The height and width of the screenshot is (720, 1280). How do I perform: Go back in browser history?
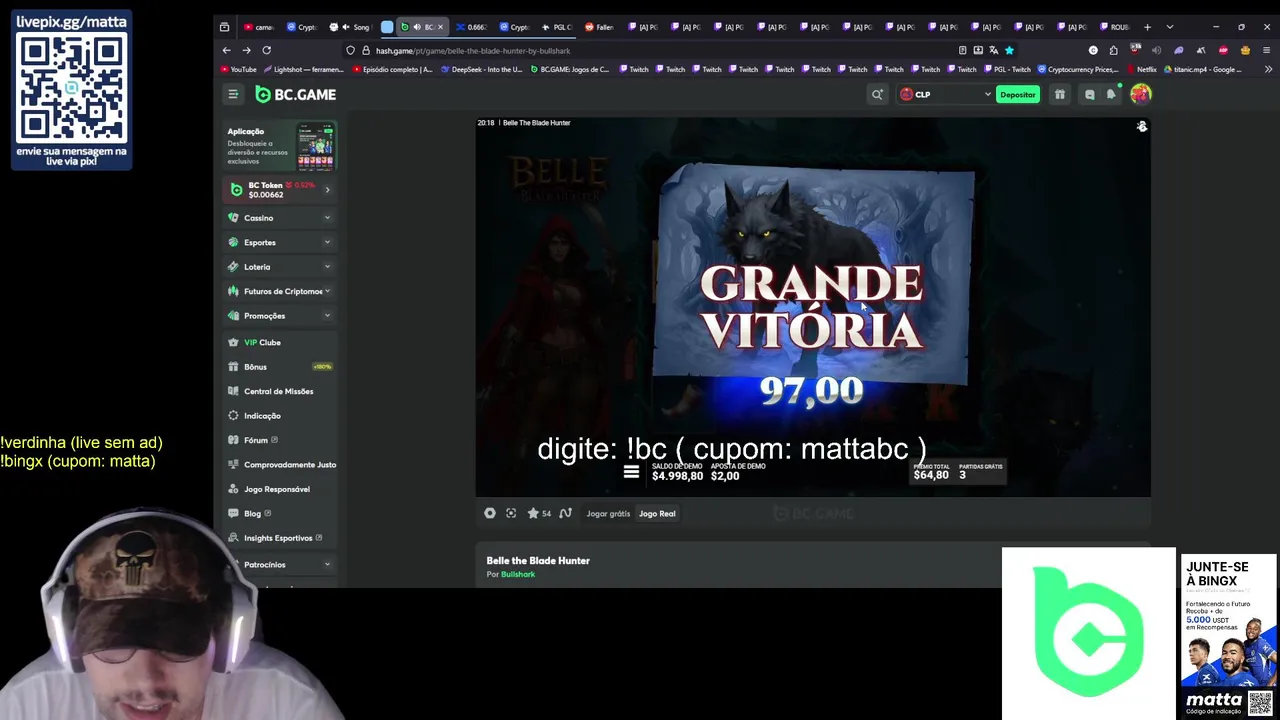click(227, 50)
